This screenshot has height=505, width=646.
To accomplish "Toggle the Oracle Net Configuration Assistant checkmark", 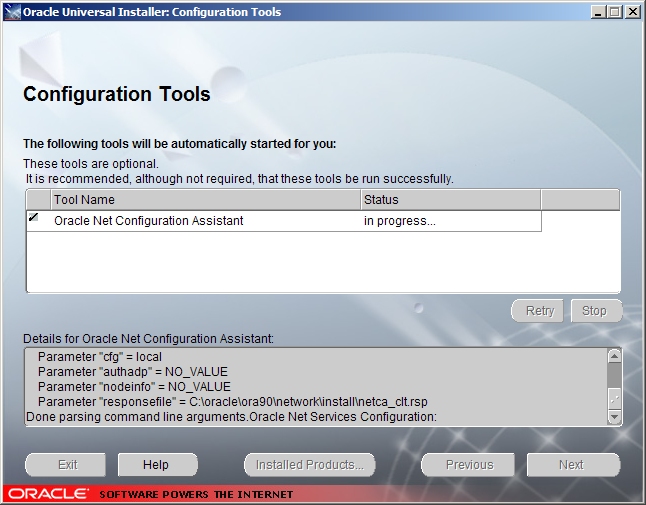I will click(34, 217).
